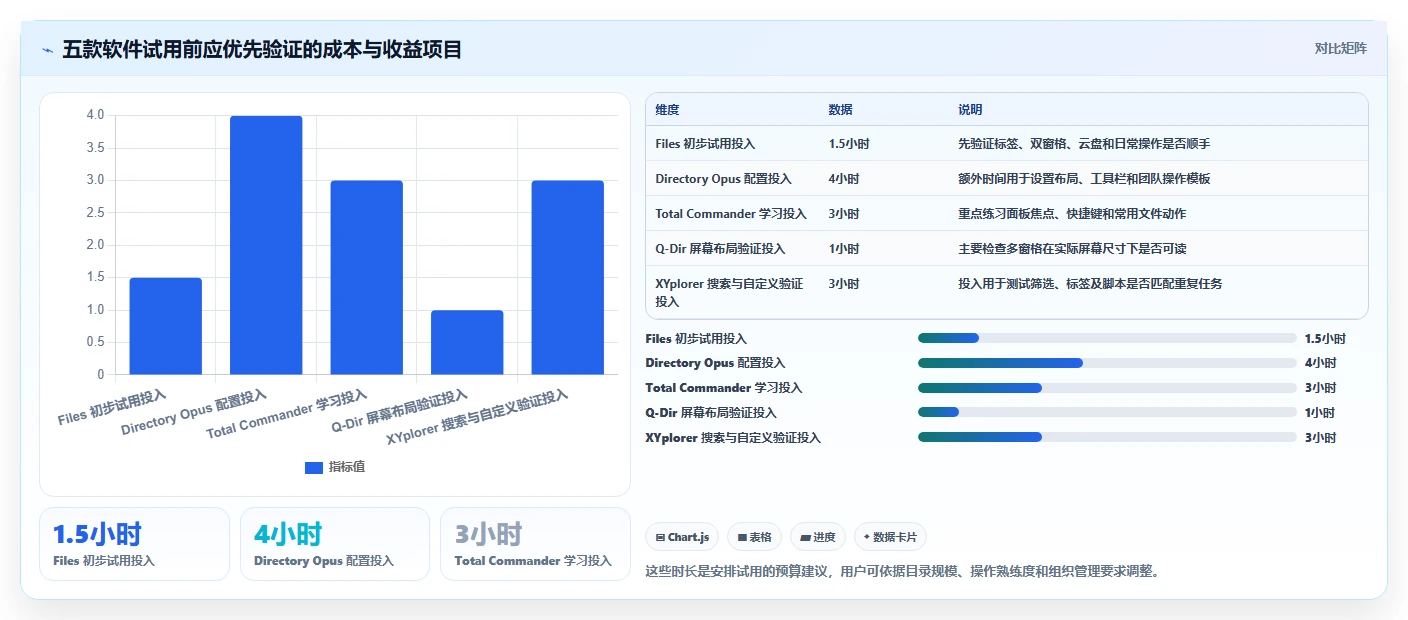1408x620 pixels.
Task: Click the XYplorer 搜索与自定义验证投入 progress bar
Action: 1107,437
